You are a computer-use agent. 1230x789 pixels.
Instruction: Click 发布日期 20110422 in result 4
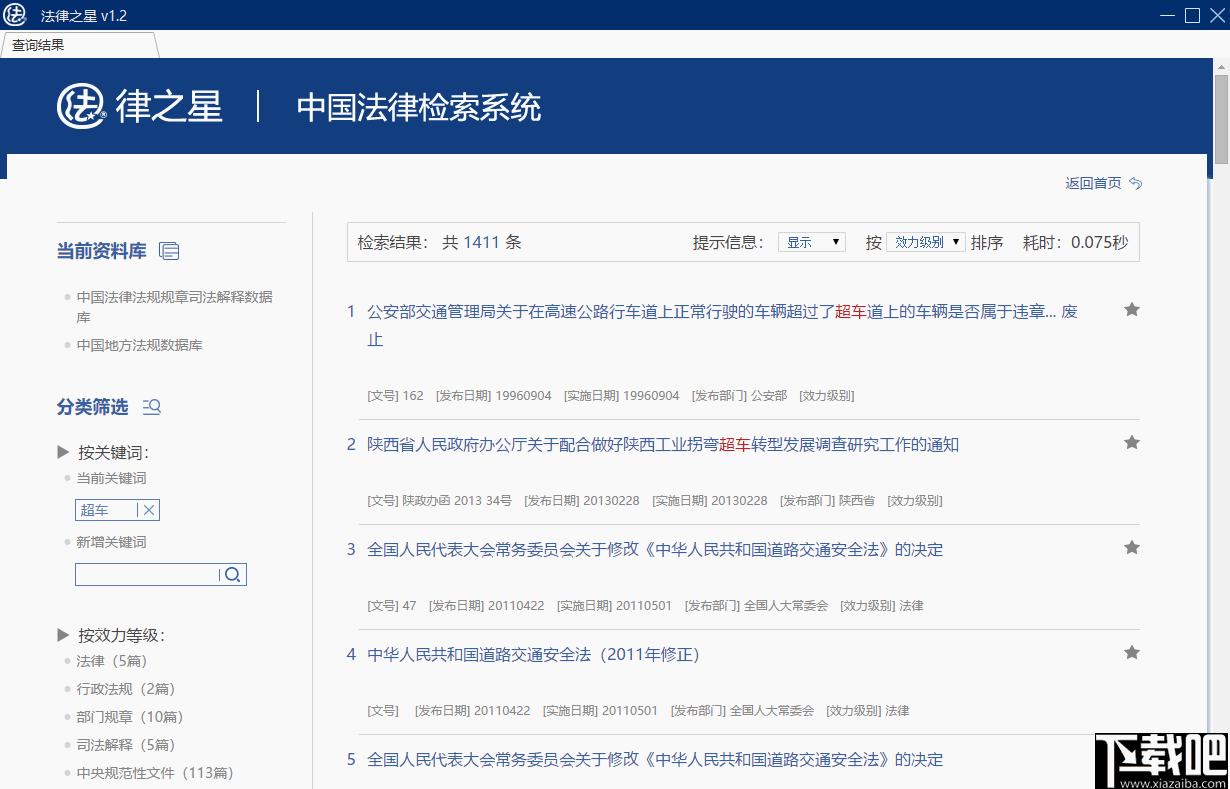(x=472, y=710)
